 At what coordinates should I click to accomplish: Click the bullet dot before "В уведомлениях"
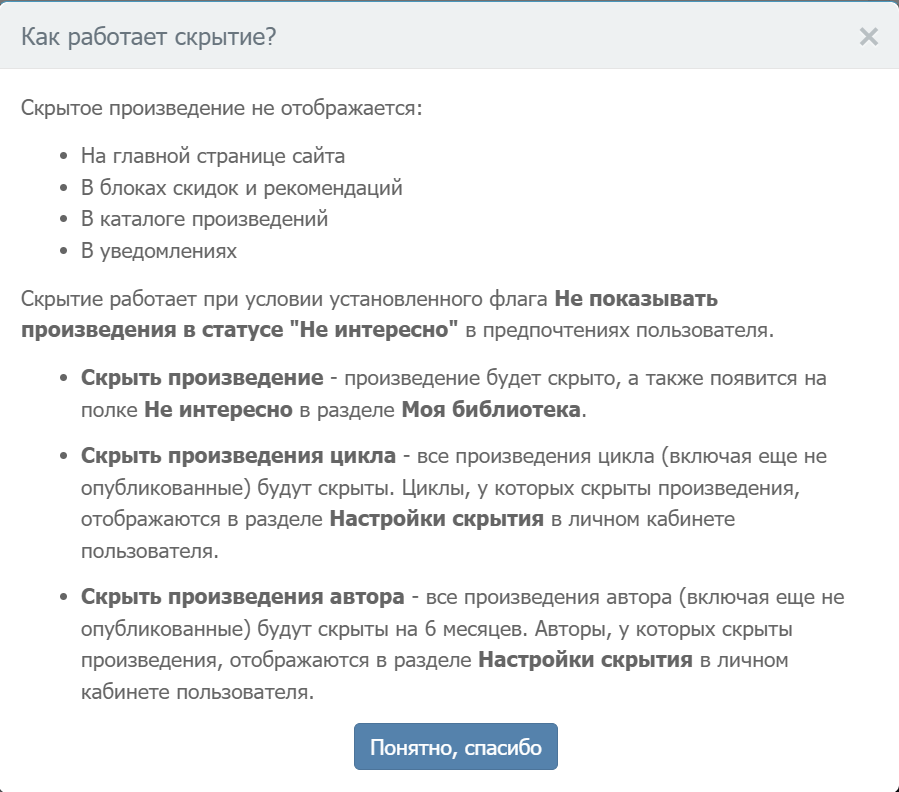(64, 251)
